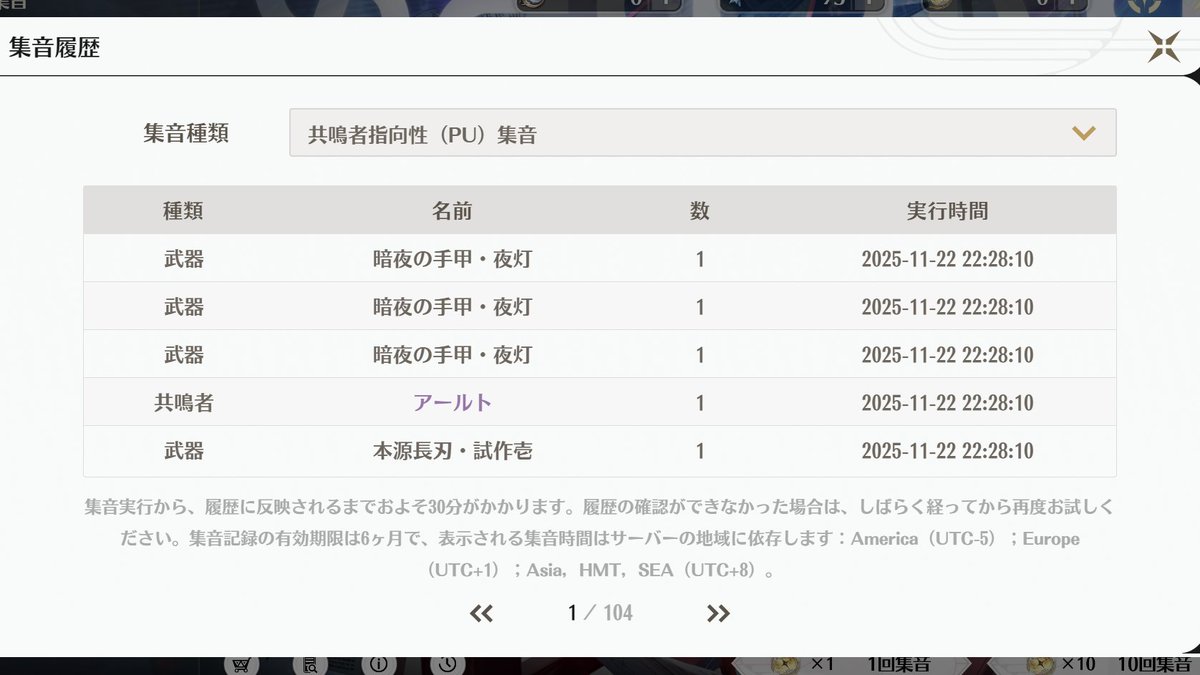Viewport: 1200px width, 675px height.
Task: Open the info icon at bottom
Action: click(x=378, y=665)
